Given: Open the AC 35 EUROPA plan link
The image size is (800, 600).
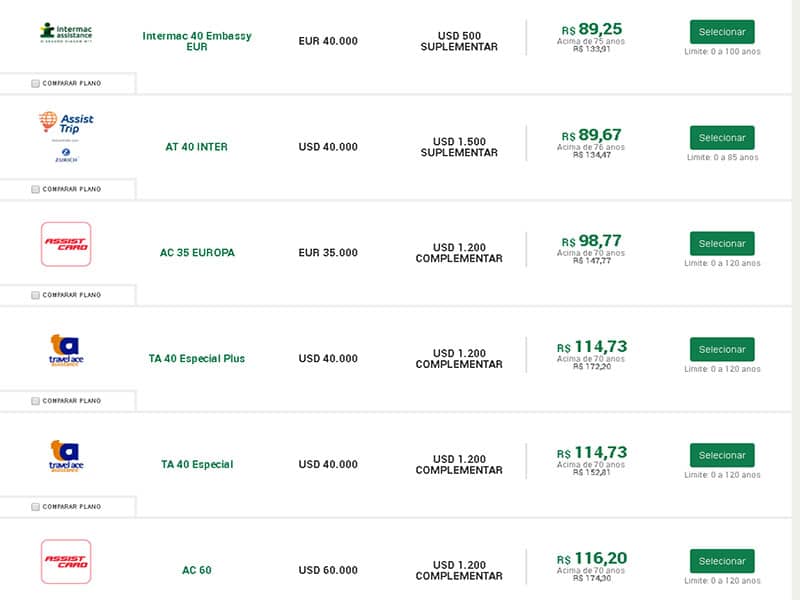Looking at the screenshot, I should tap(197, 253).
